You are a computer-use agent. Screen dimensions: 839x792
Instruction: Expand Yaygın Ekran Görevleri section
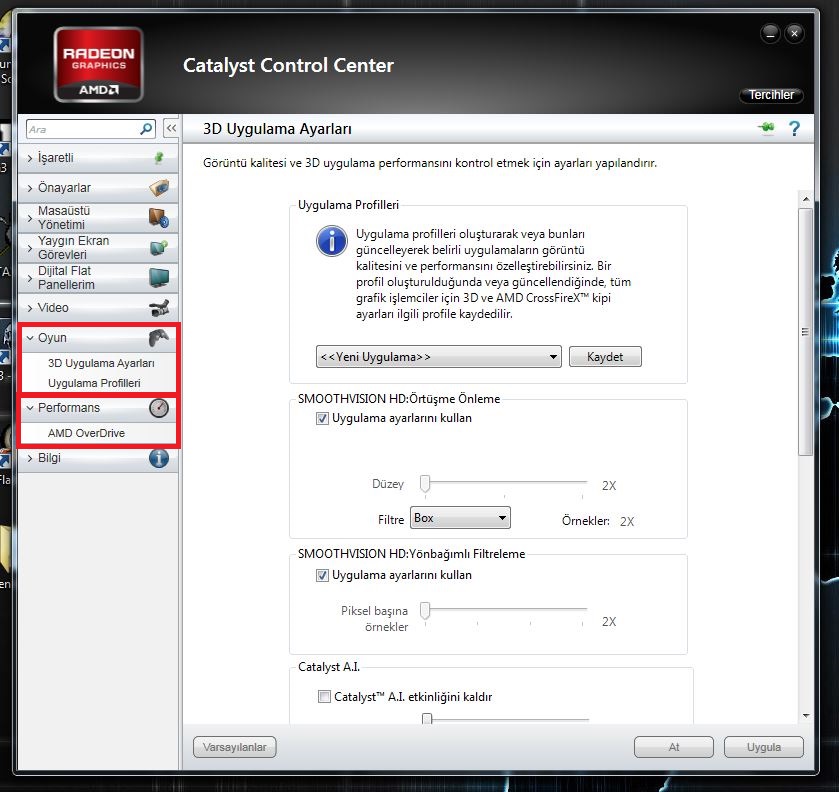tap(30, 248)
